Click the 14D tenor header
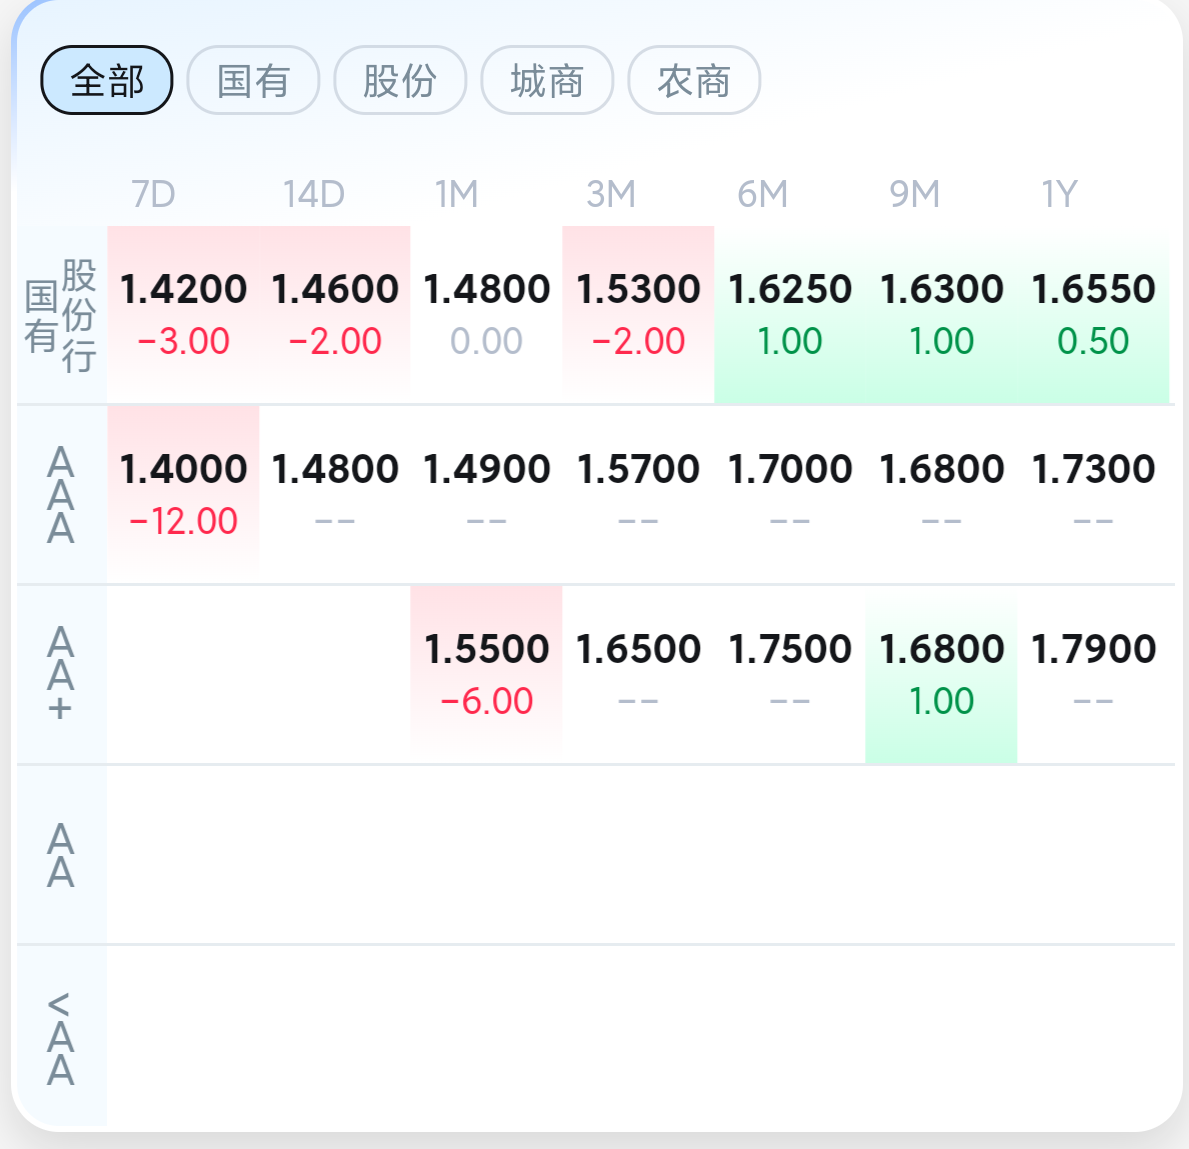This screenshot has height=1149, width=1189. (314, 194)
